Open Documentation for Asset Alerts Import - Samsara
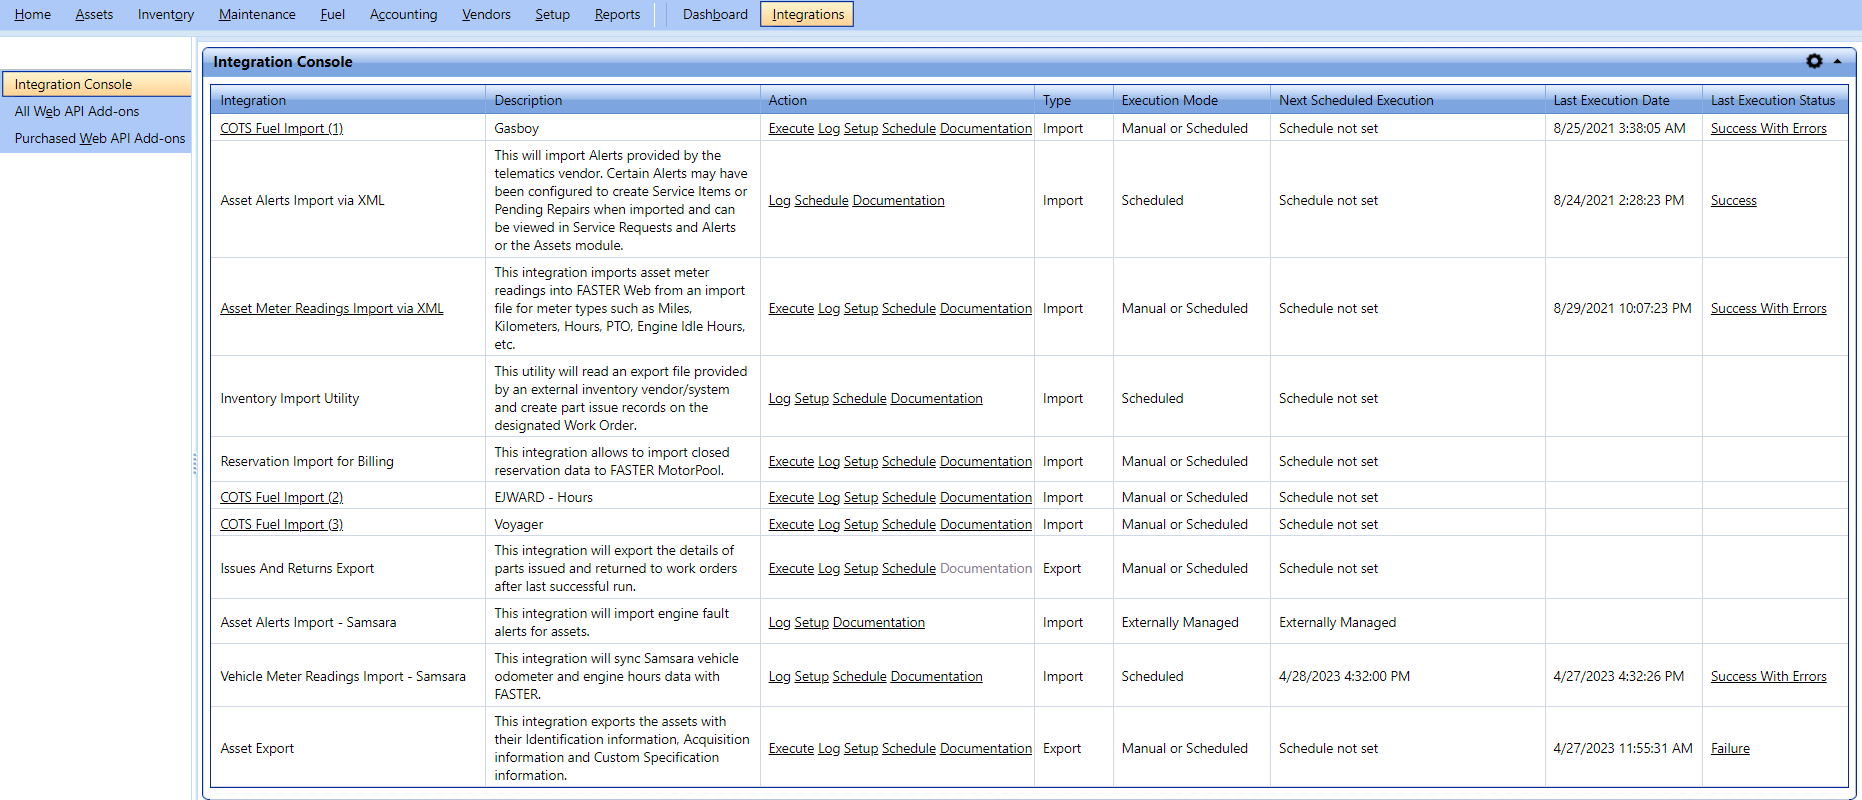This screenshot has height=800, width=1862. coord(878,622)
